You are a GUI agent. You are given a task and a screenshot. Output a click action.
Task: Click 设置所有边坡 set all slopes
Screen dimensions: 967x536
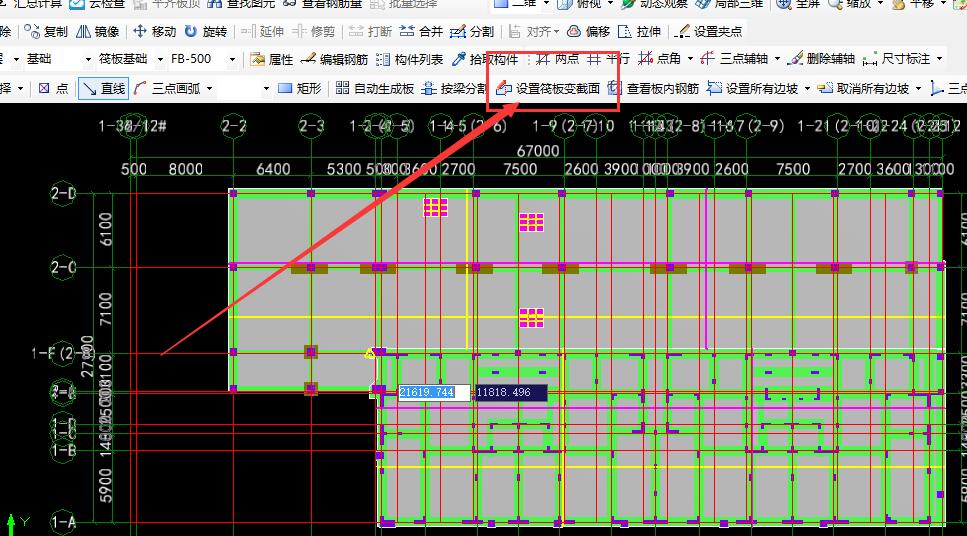[x=753, y=89]
